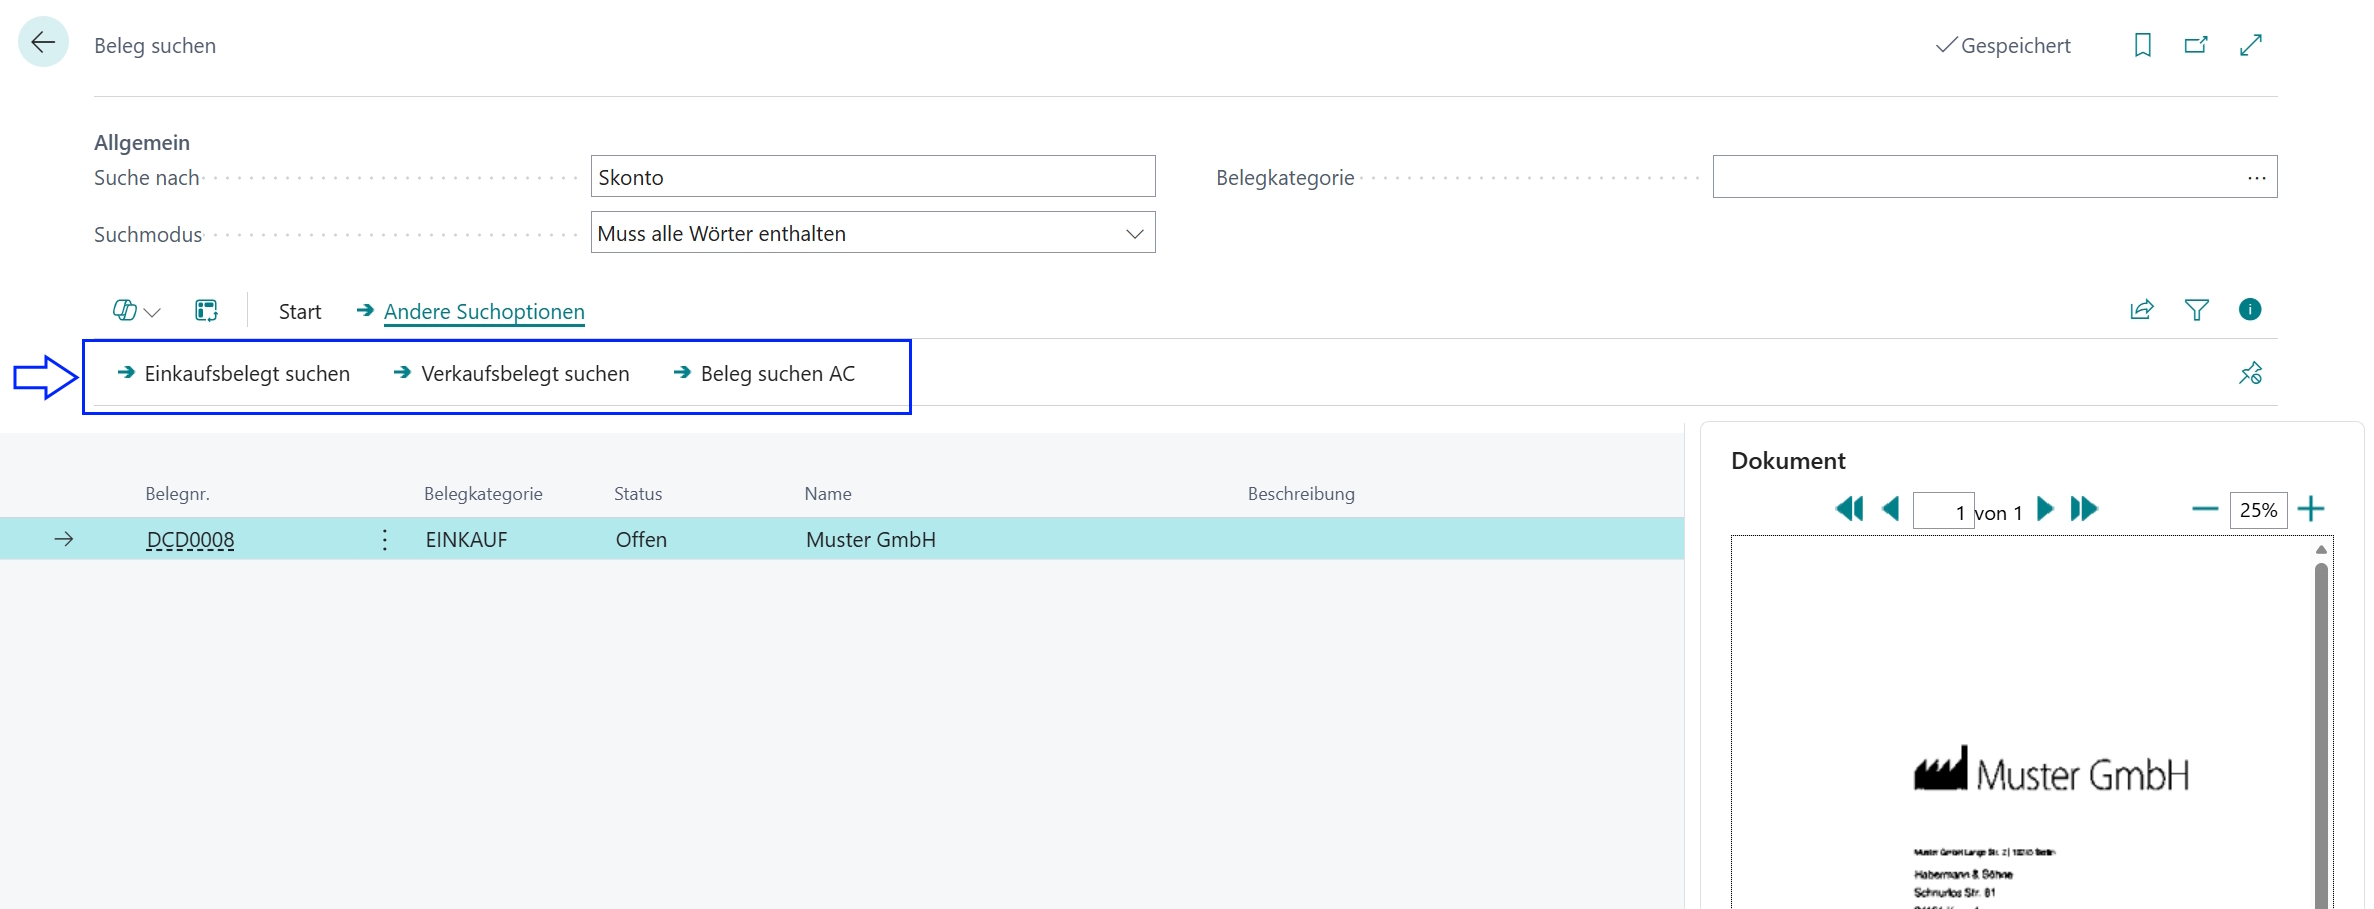Expand the Copilot icon dropdown
Image resolution: width=2374 pixels, height=909 pixels.
point(136,311)
